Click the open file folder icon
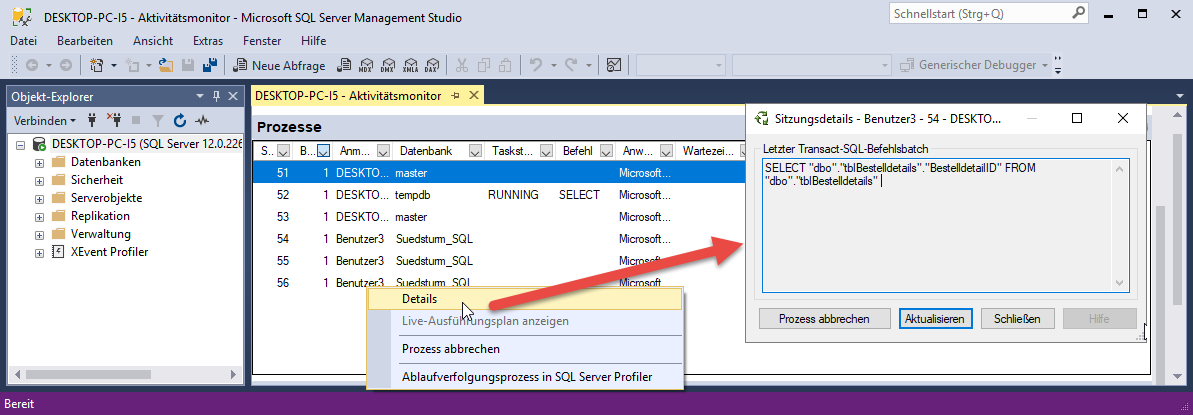The height and width of the screenshot is (415, 1193). pos(167,65)
